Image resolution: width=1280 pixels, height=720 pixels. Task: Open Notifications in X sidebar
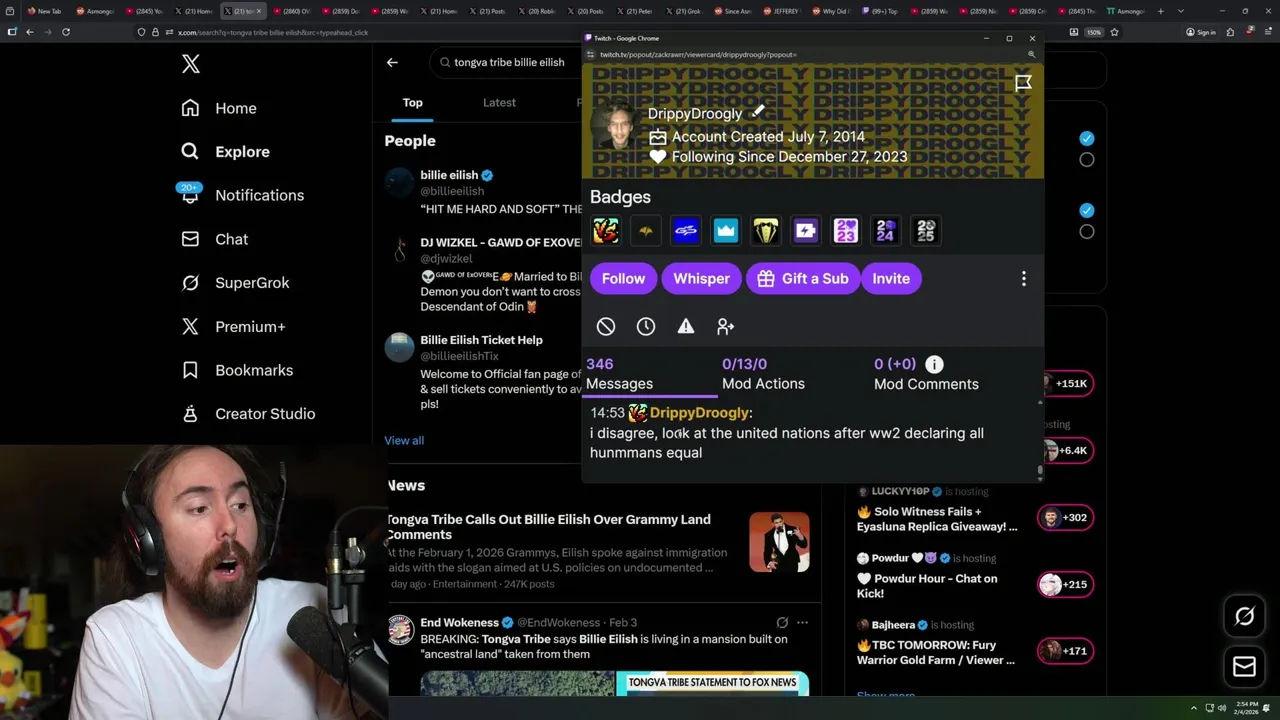pyautogui.click(x=241, y=195)
